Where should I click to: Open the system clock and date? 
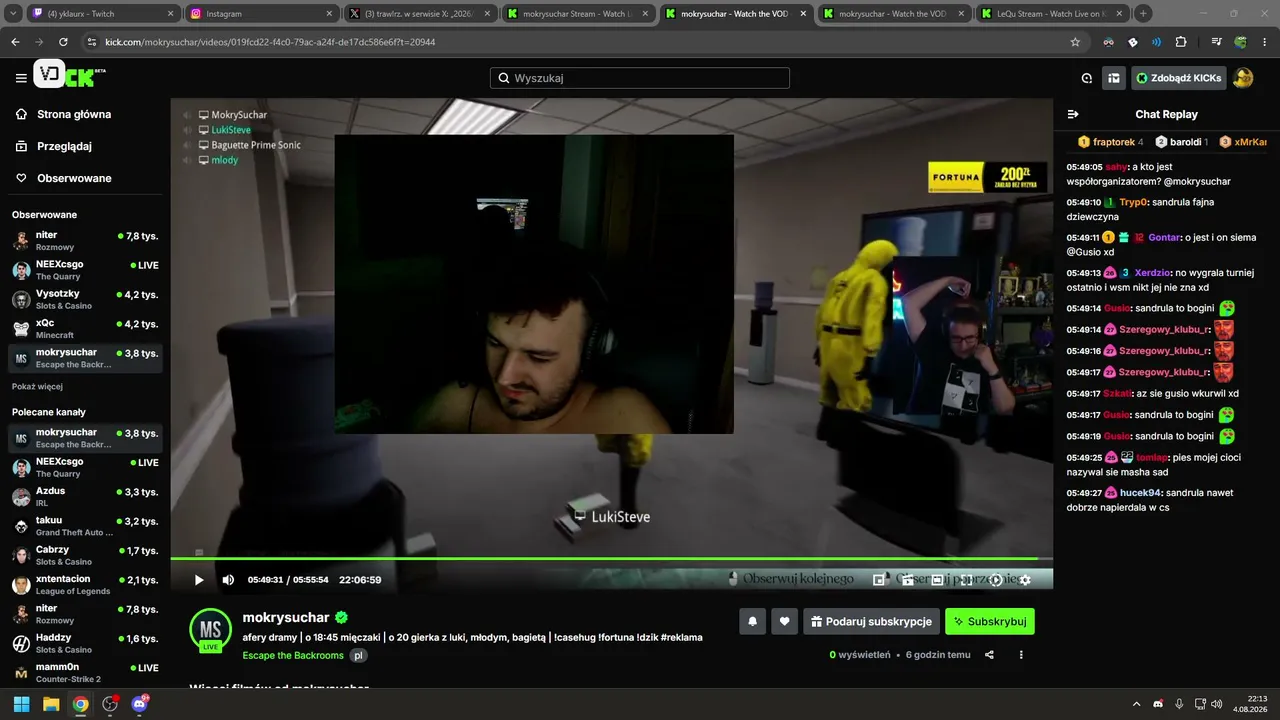[x=1250, y=704]
